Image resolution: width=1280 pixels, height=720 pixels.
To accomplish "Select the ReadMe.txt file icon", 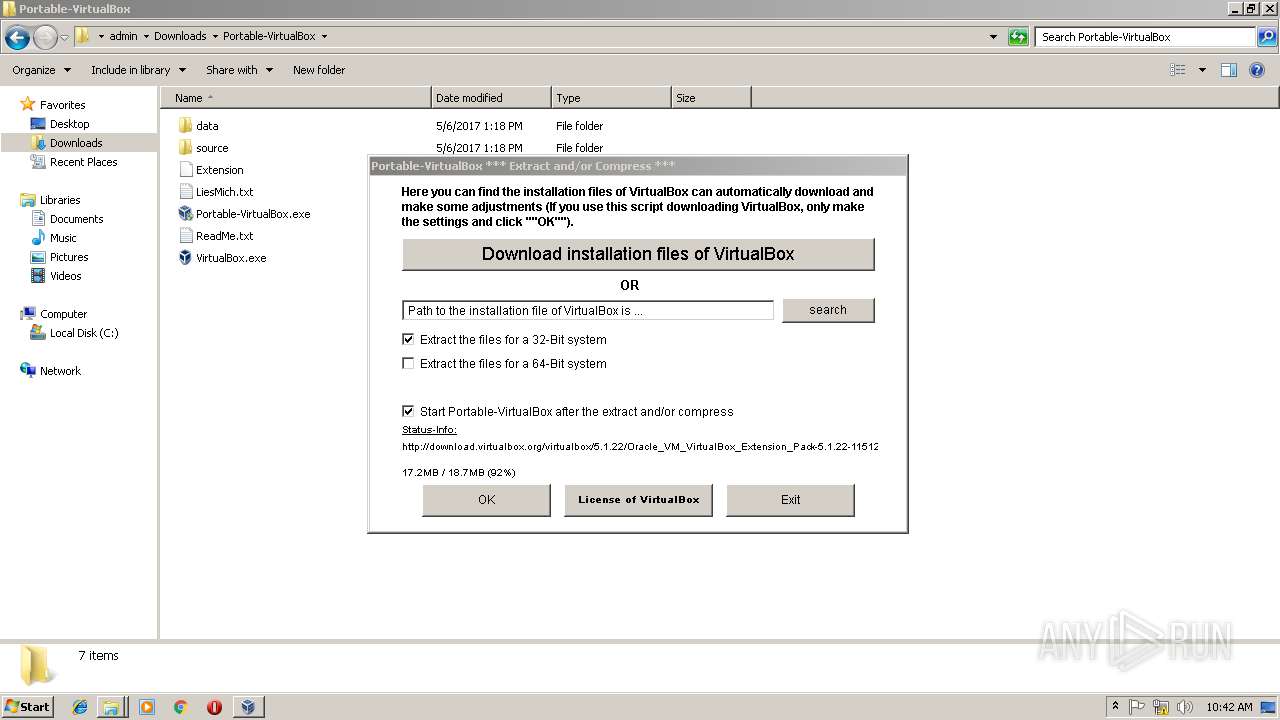I will (x=185, y=236).
